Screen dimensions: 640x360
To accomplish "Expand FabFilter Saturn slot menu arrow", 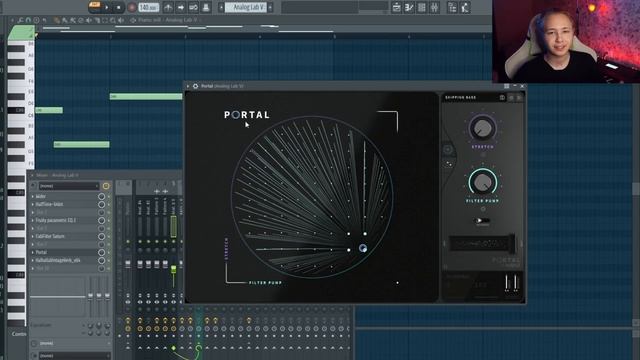I will (x=33, y=236).
